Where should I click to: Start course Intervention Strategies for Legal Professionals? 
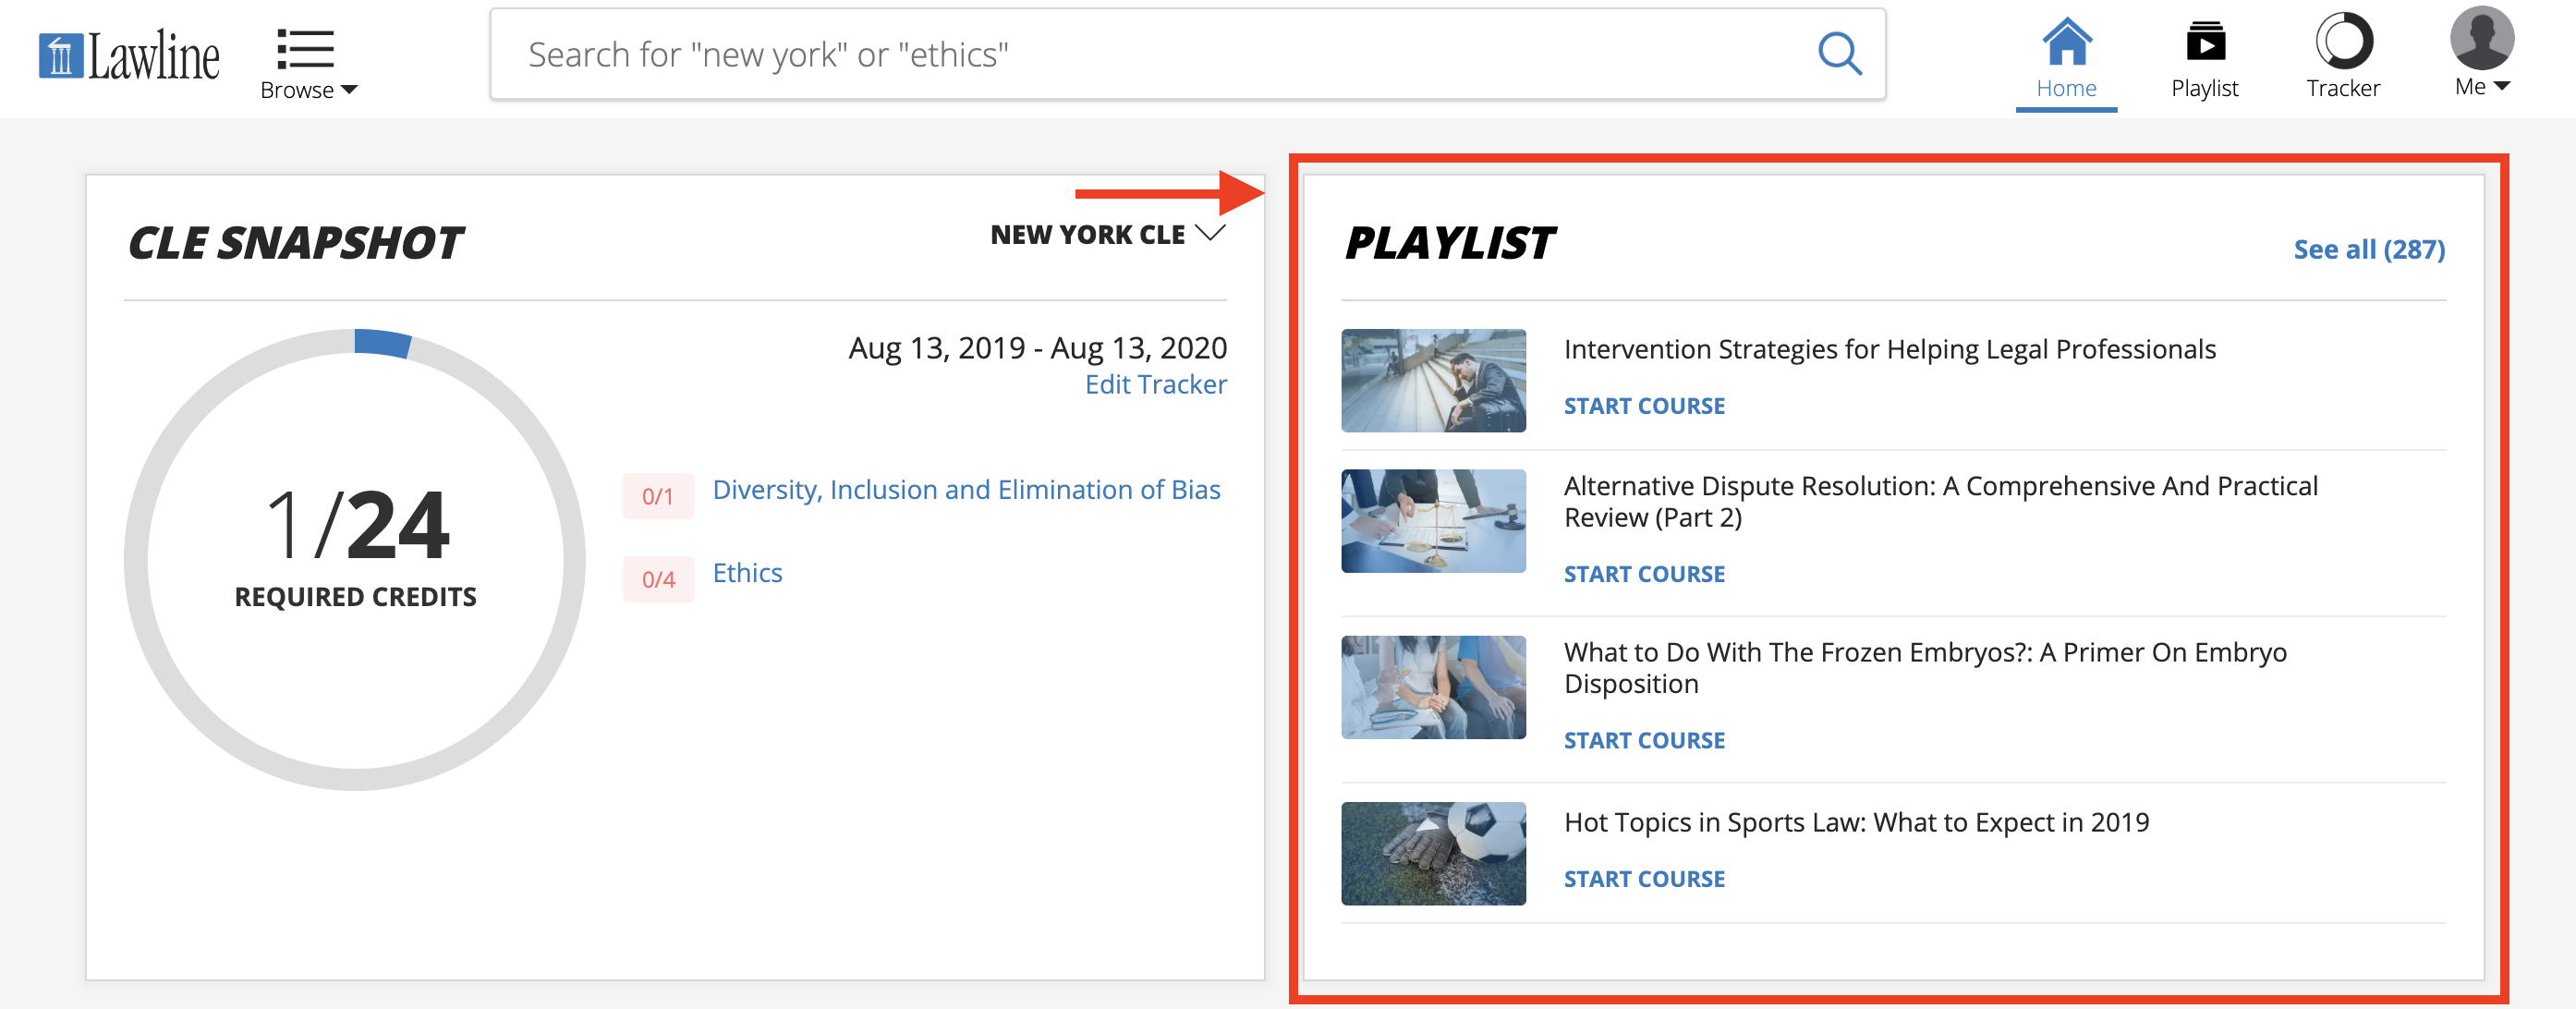pyautogui.click(x=1644, y=406)
